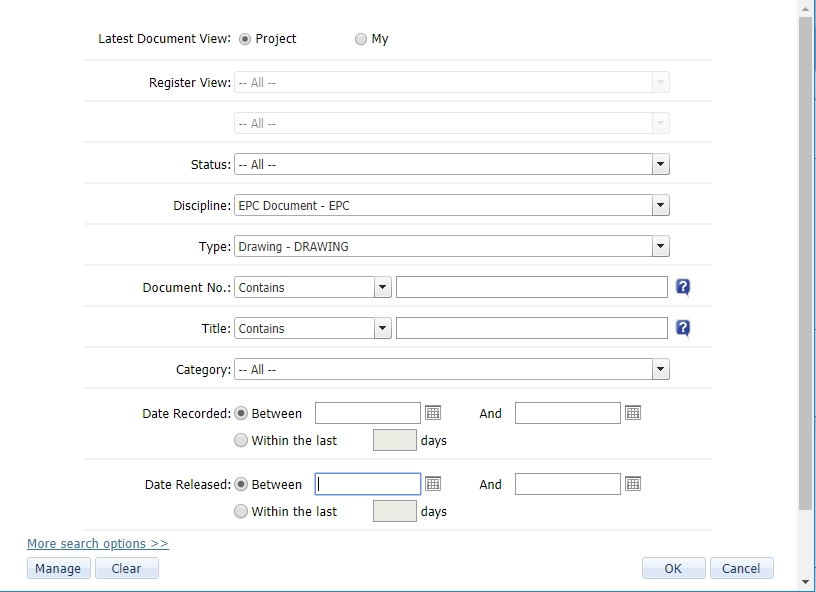
Task: Select the 'My' latest document view
Action: click(360, 38)
